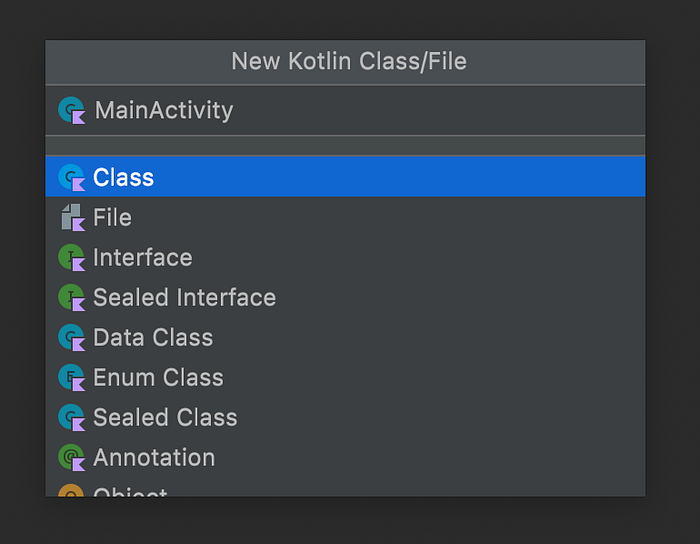Click the orange Object icon

click(71, 490)
